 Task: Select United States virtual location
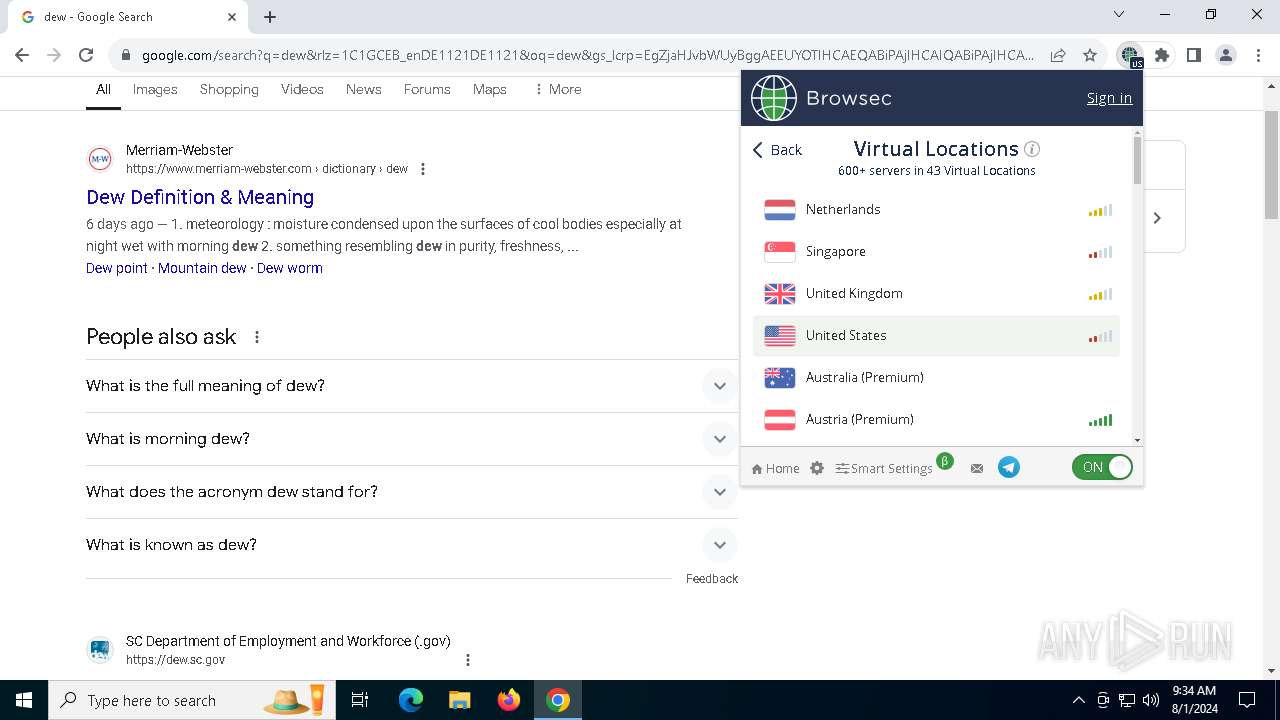coord(936,336)
